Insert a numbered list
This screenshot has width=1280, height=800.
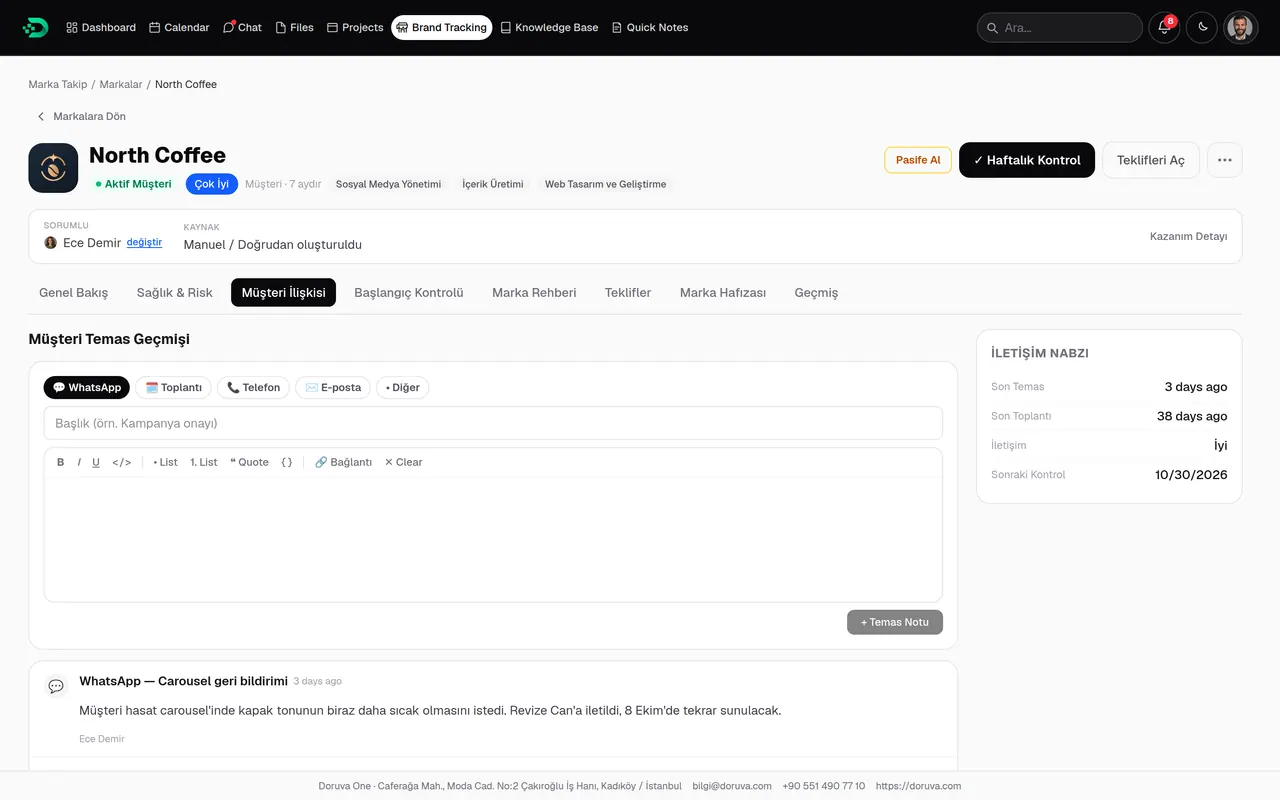point(204,462)
